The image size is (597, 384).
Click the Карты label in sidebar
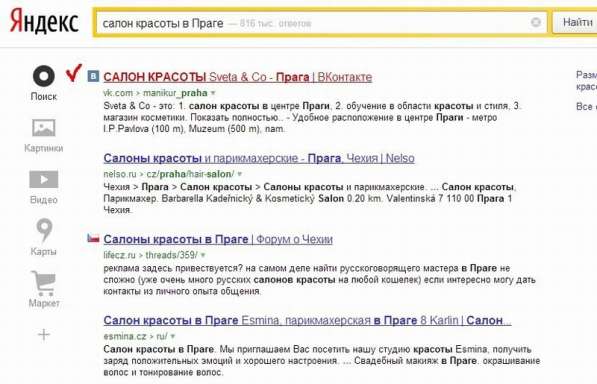(x=43, y=252)
